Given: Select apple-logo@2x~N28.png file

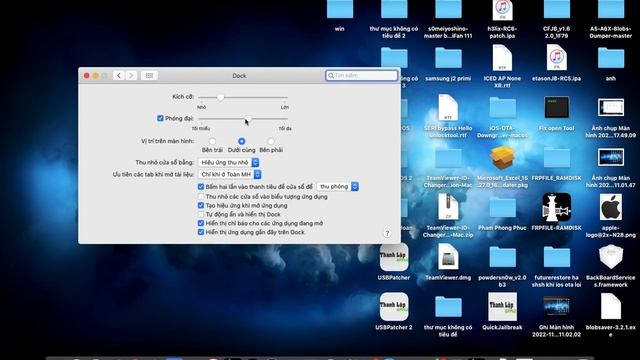Looking at the screenshot, I should coord(611,207).
